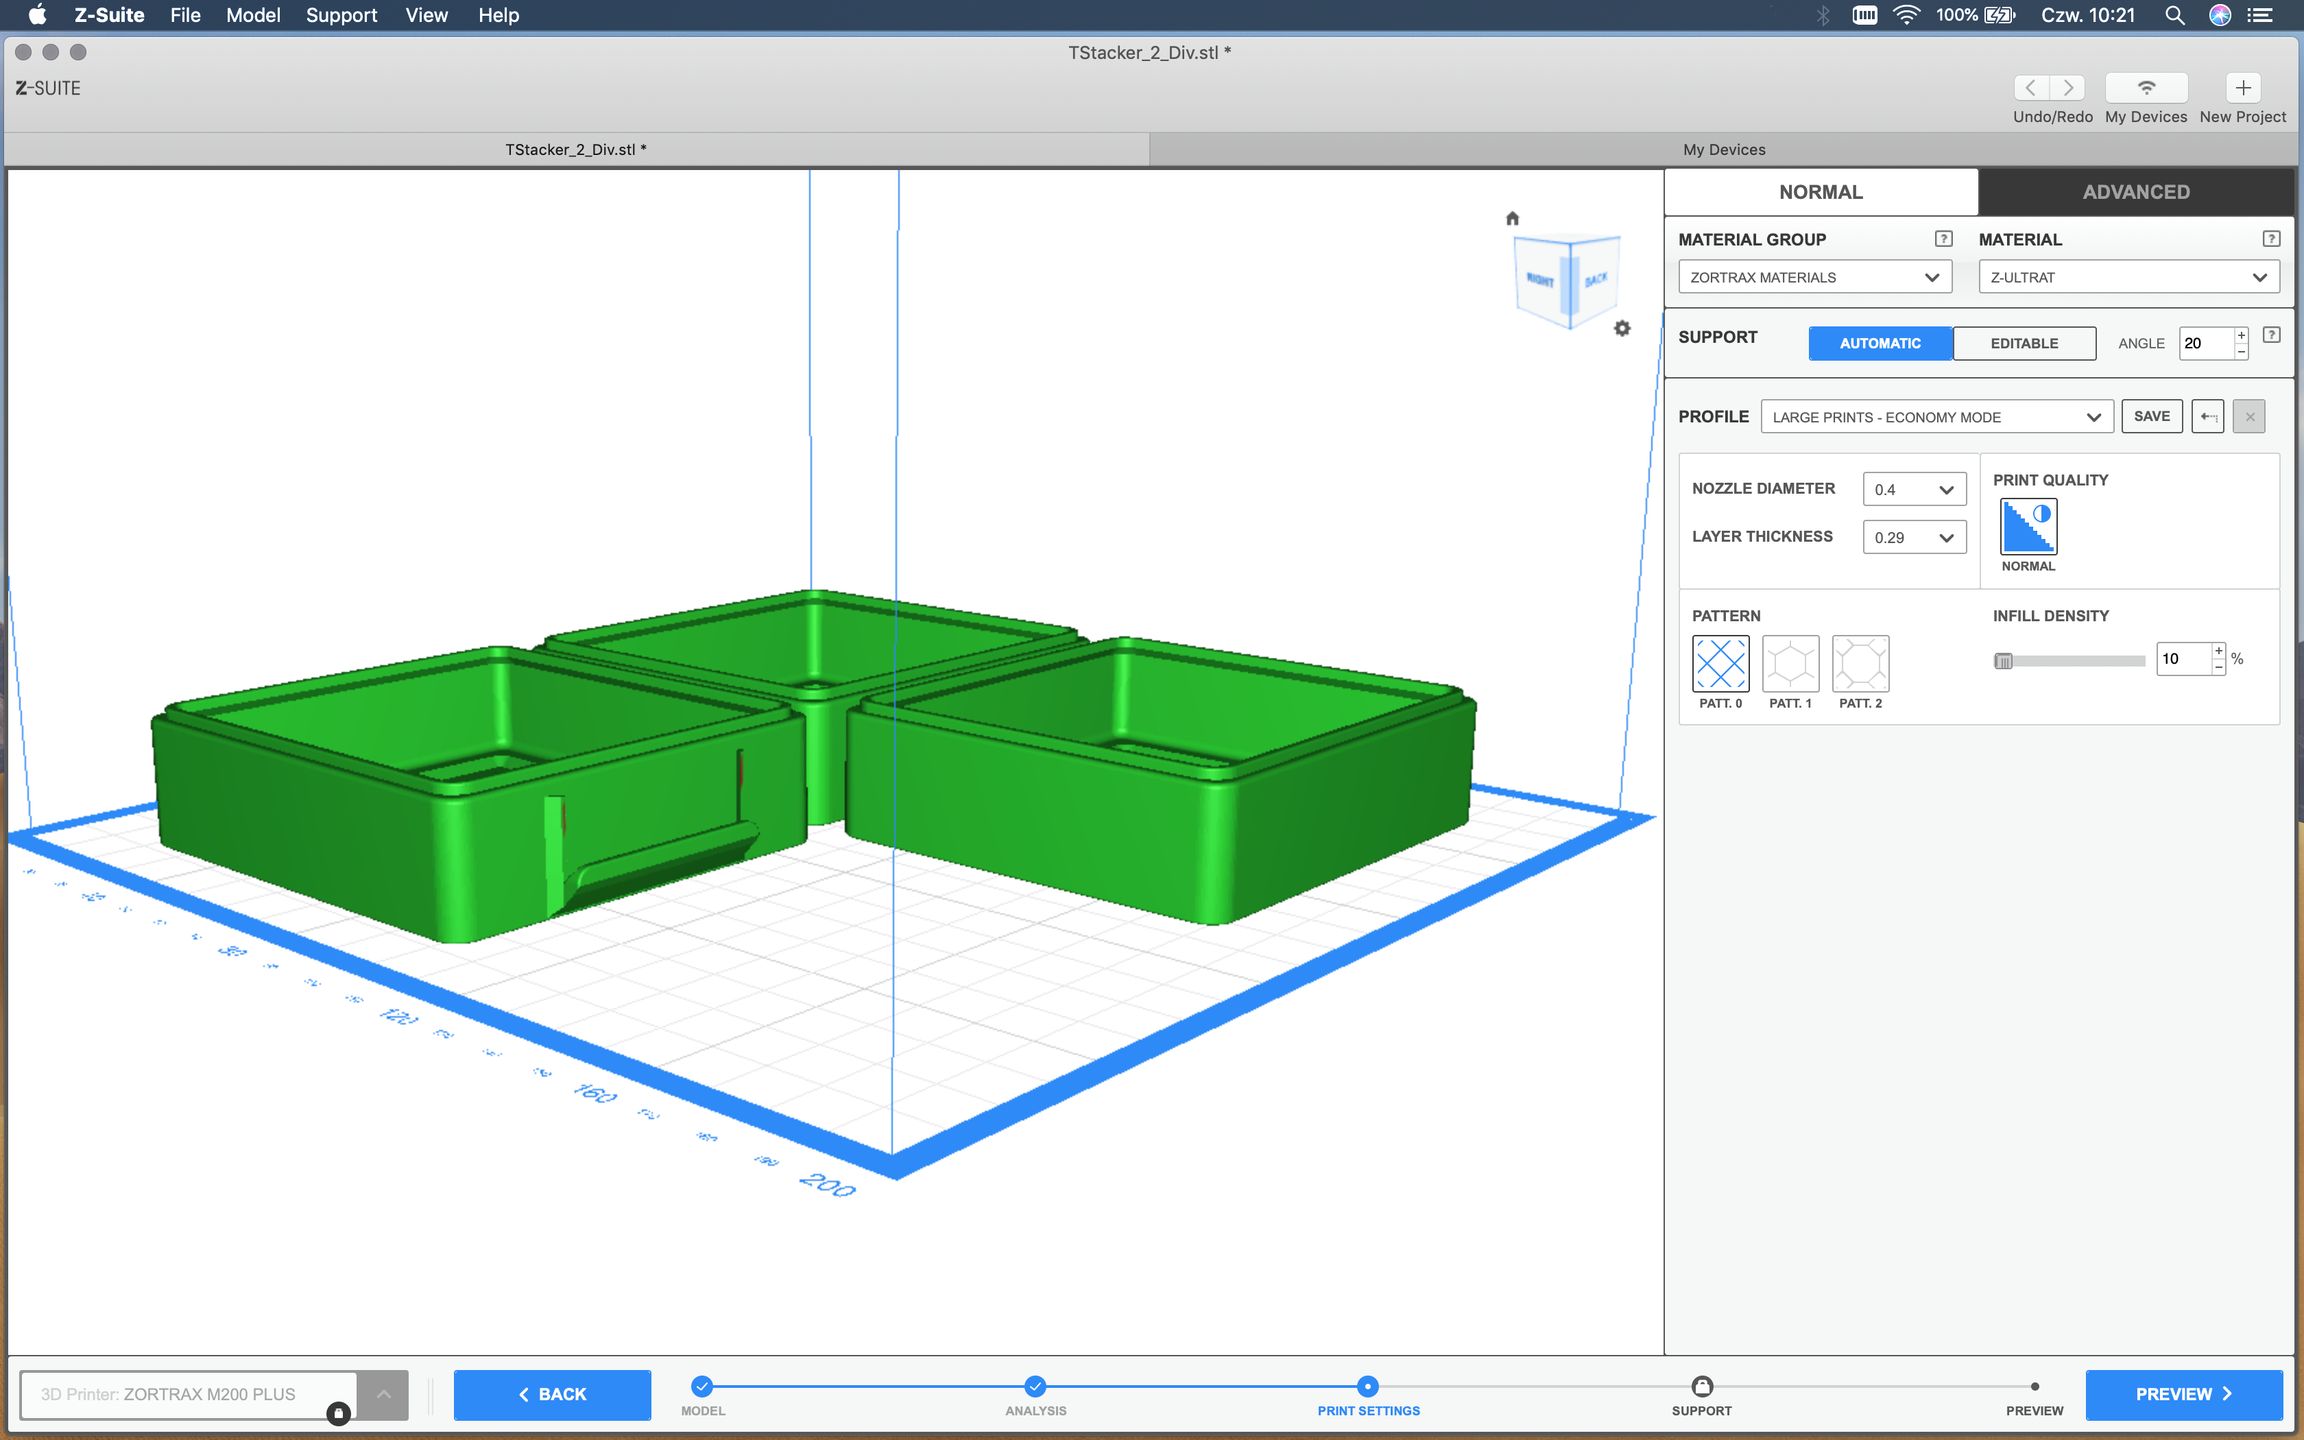Click the Bluetooth menu bar icon
The height and width of the screenshot is (1440, 2304).
point(1823,15)
